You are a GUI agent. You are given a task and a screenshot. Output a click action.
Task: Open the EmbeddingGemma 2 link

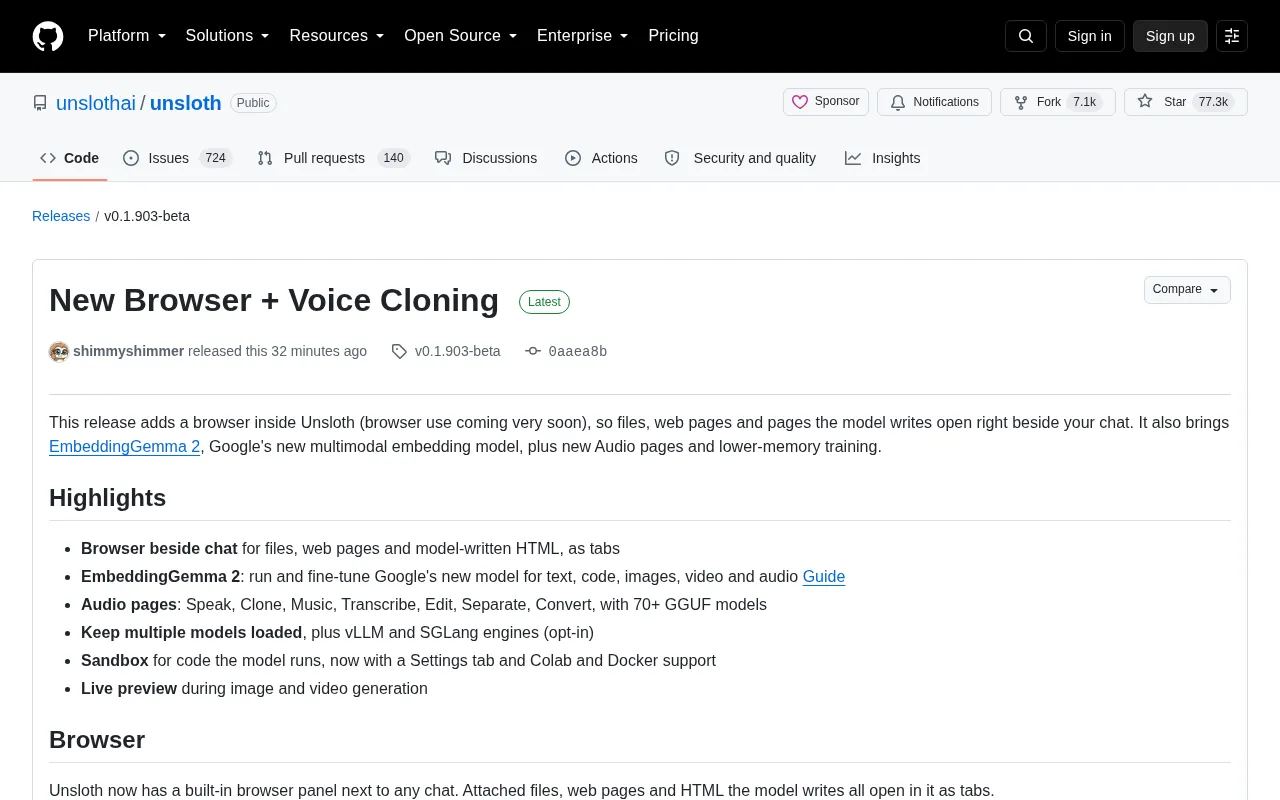pyautogui.click(x=125, y=446)
